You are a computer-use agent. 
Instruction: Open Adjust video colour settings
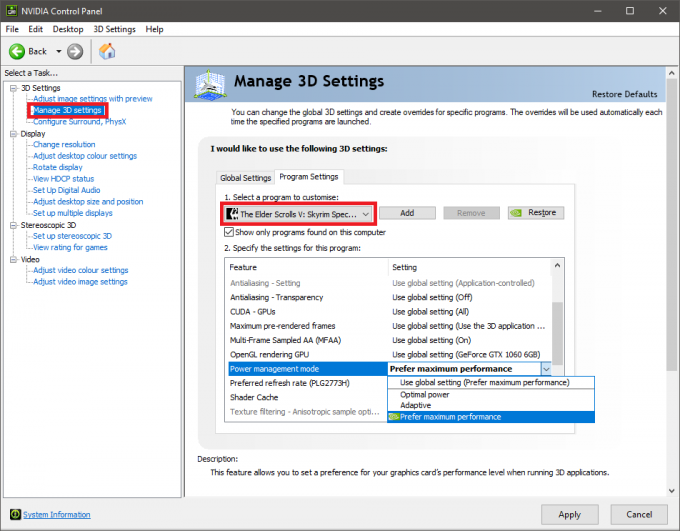click(81, 270)
